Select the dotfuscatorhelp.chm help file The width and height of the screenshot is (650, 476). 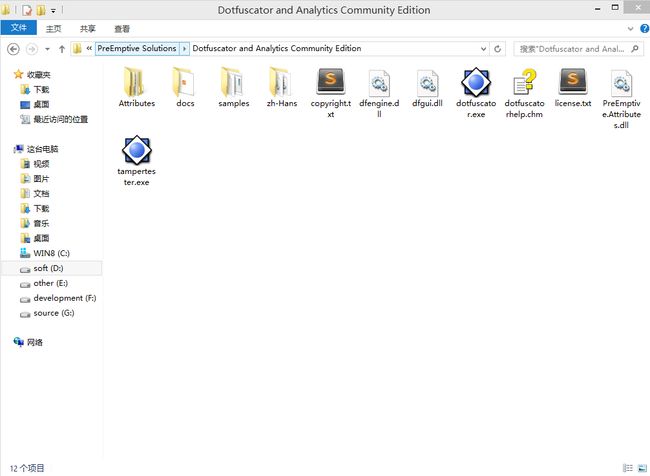click(x=524, y=94)
